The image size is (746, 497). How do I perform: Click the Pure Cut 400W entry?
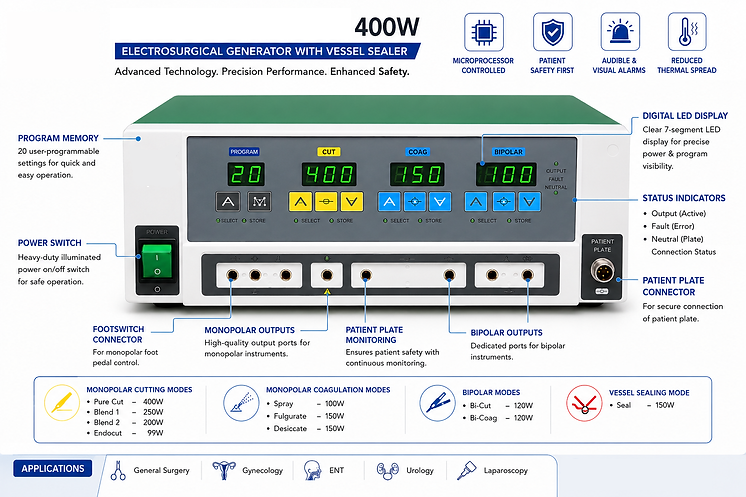pos(126,402)
